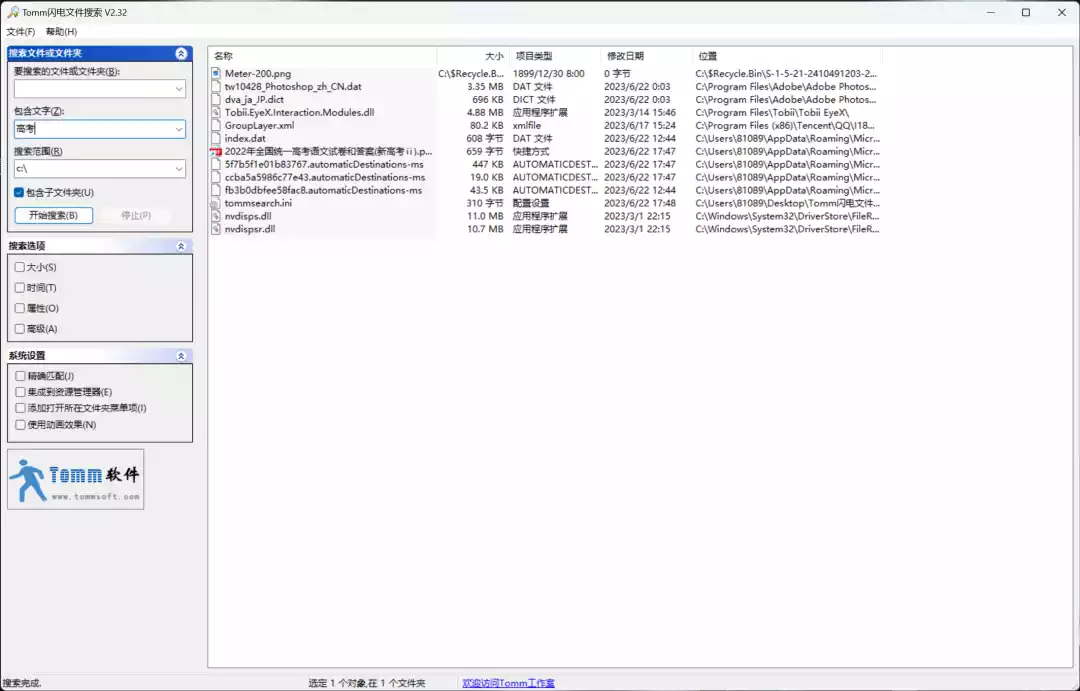Viewport: 1080px width, 691px height.
Task: Enable the 大小(S) size search option
Action: 19,267
